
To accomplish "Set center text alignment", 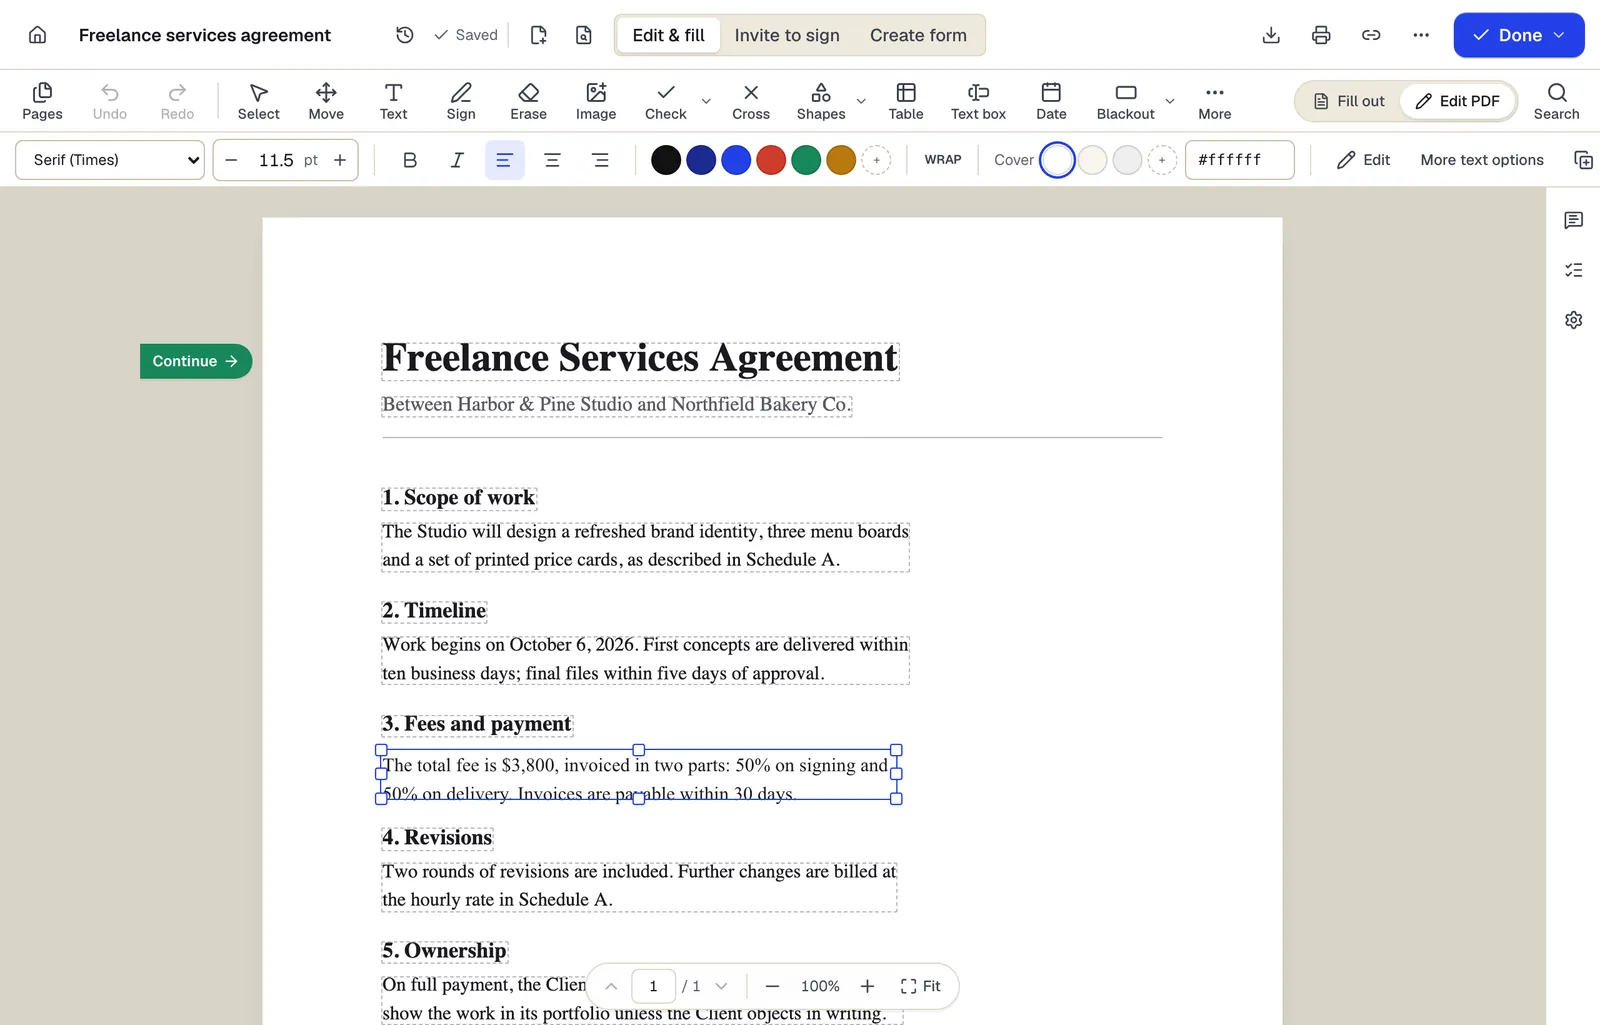I will click(x=552, y=160).
